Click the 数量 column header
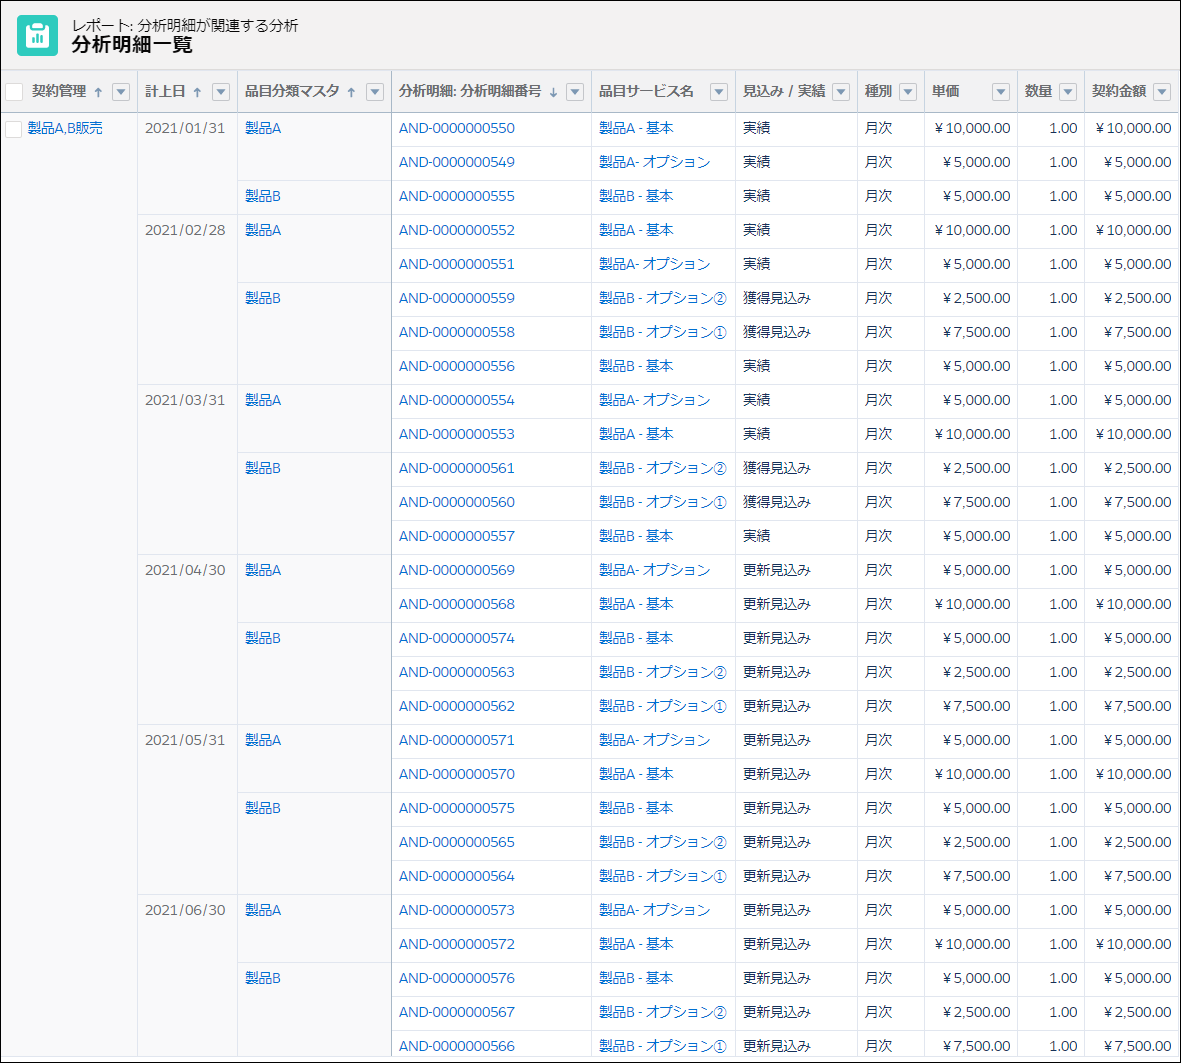The height and width of the screenshot is (1063, 1181). coord(1038,91)
